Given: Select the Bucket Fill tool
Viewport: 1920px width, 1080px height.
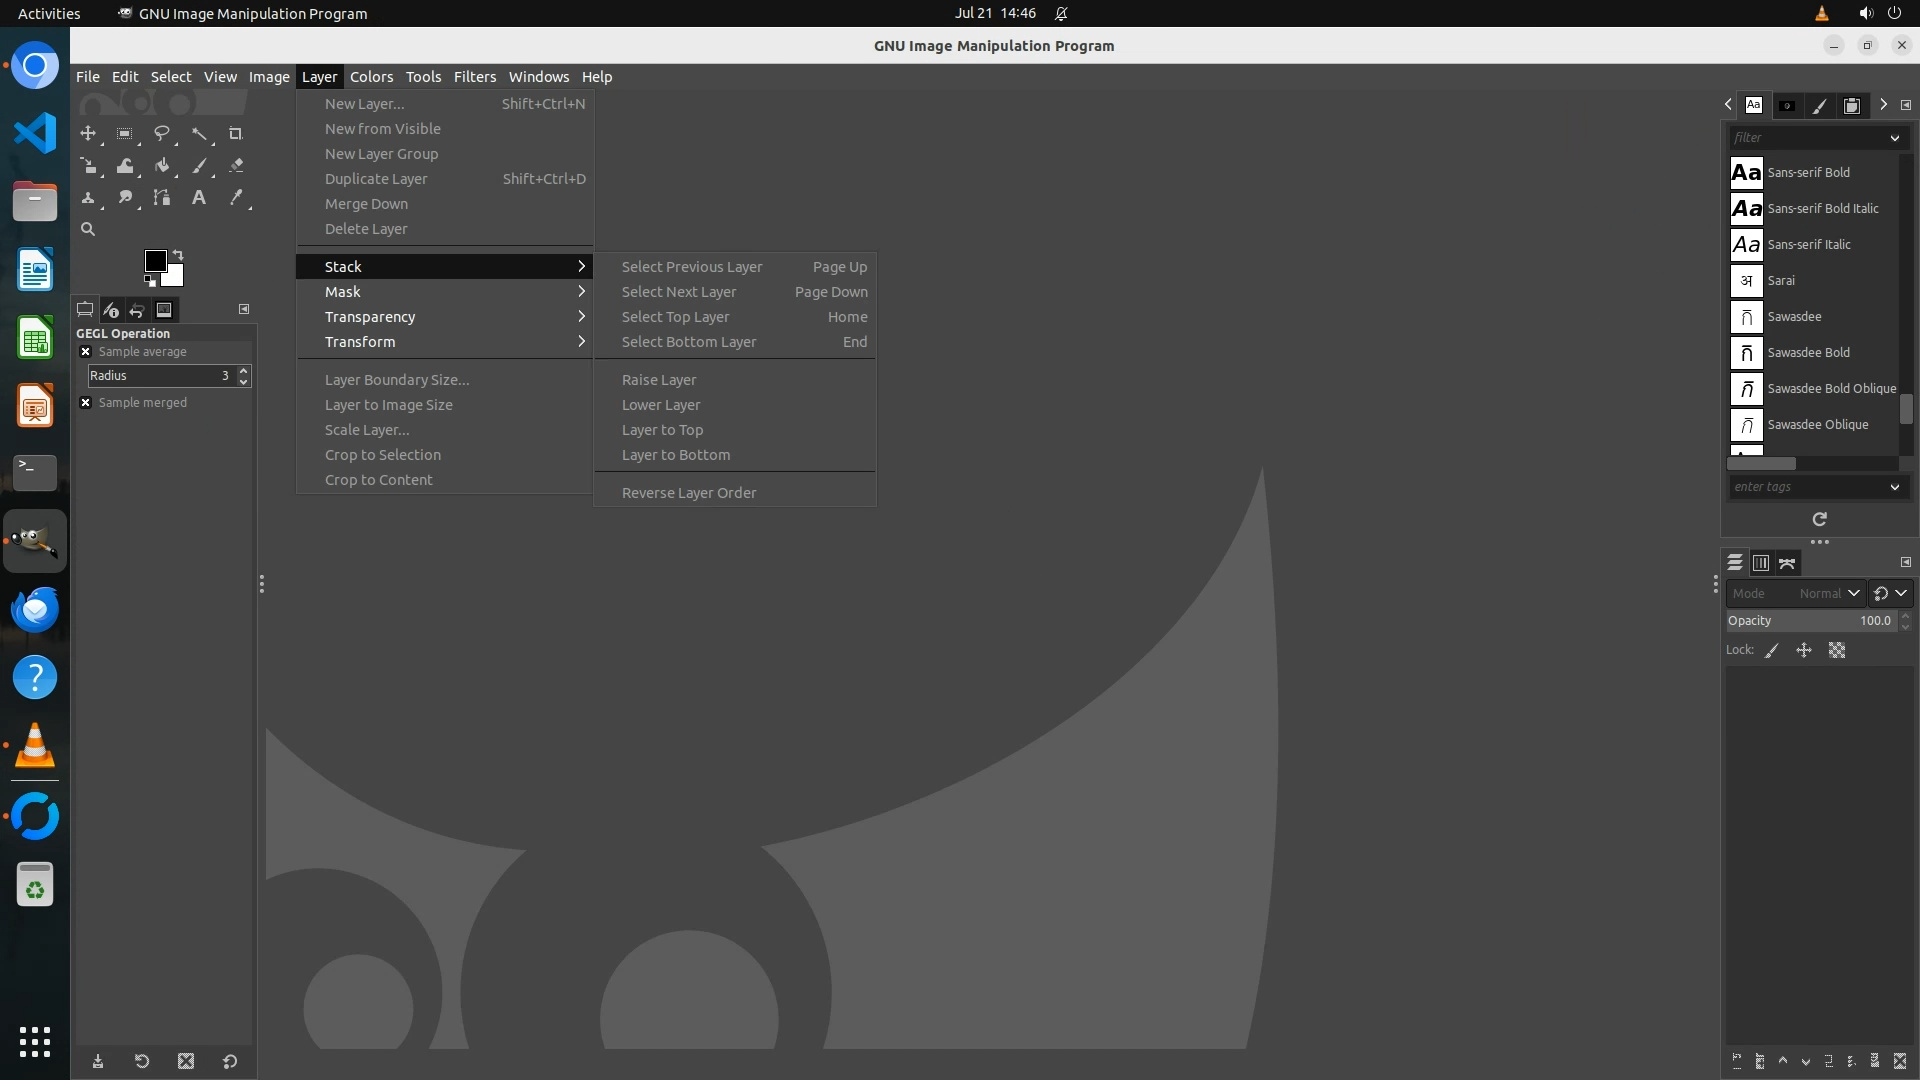Looking at the screenshot, I should click(x=162, y=166).
